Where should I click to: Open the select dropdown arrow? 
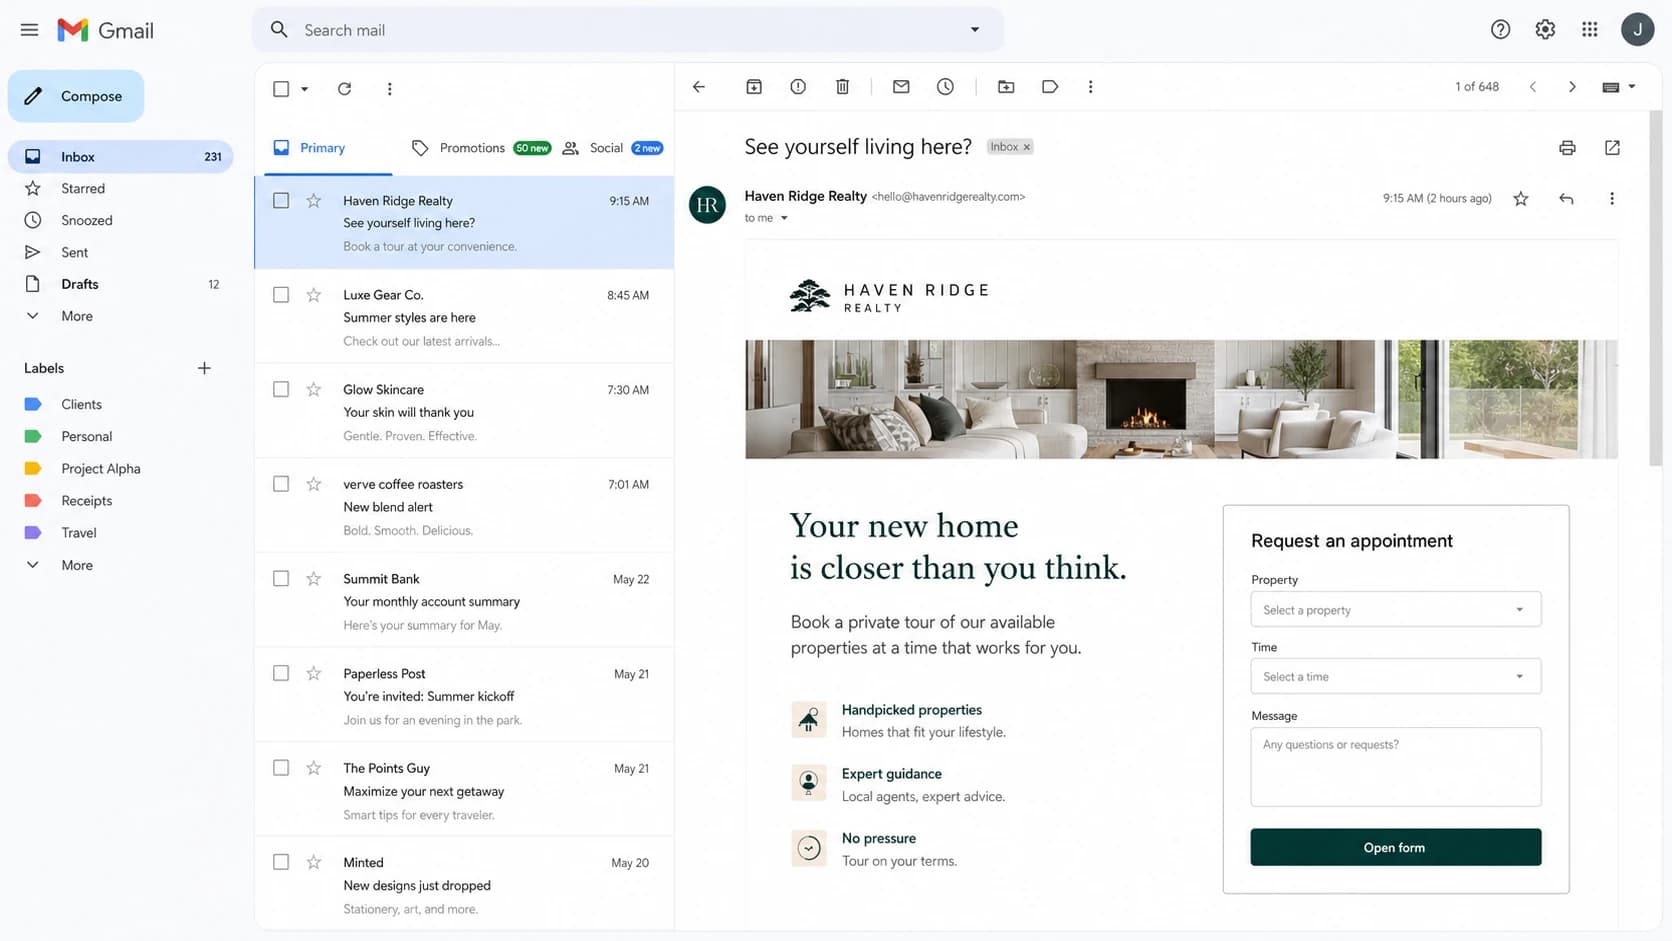coord(304,89)
